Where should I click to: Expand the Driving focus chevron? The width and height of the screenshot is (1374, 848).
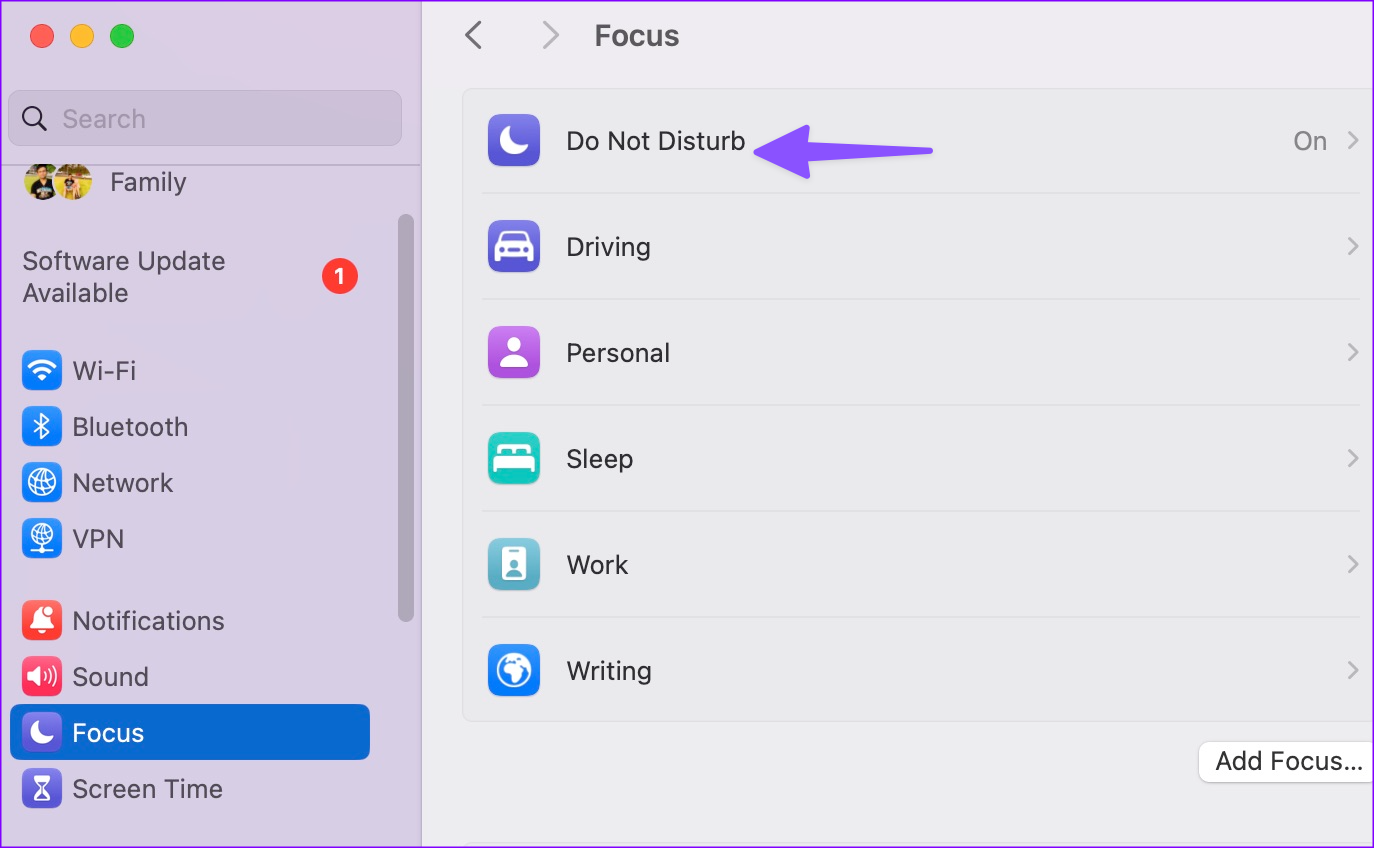1352,247
